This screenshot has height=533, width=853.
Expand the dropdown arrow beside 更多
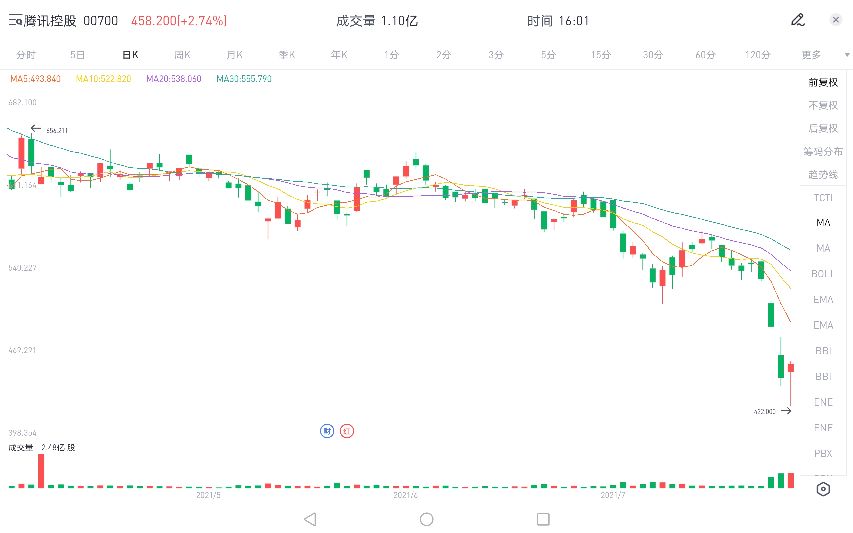(x=846, y=55)
